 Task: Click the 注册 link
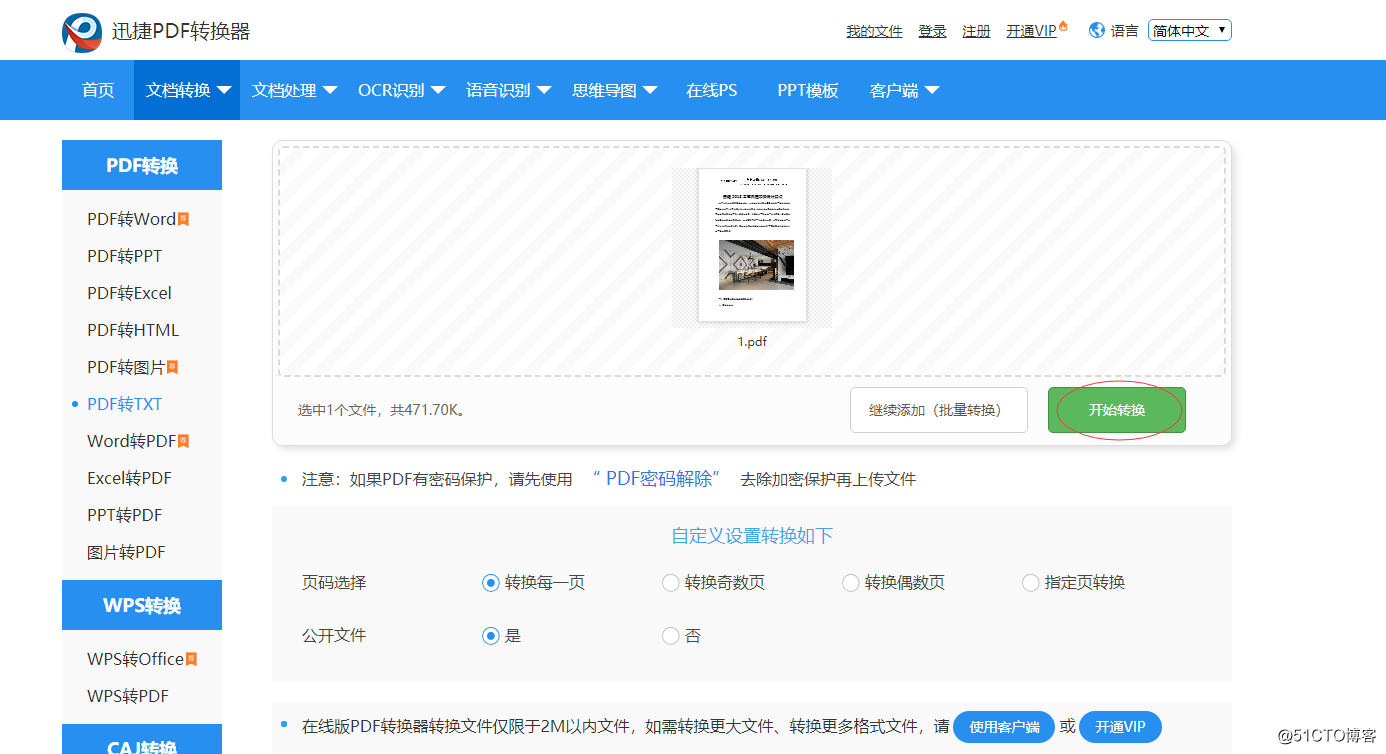(976, 31)
